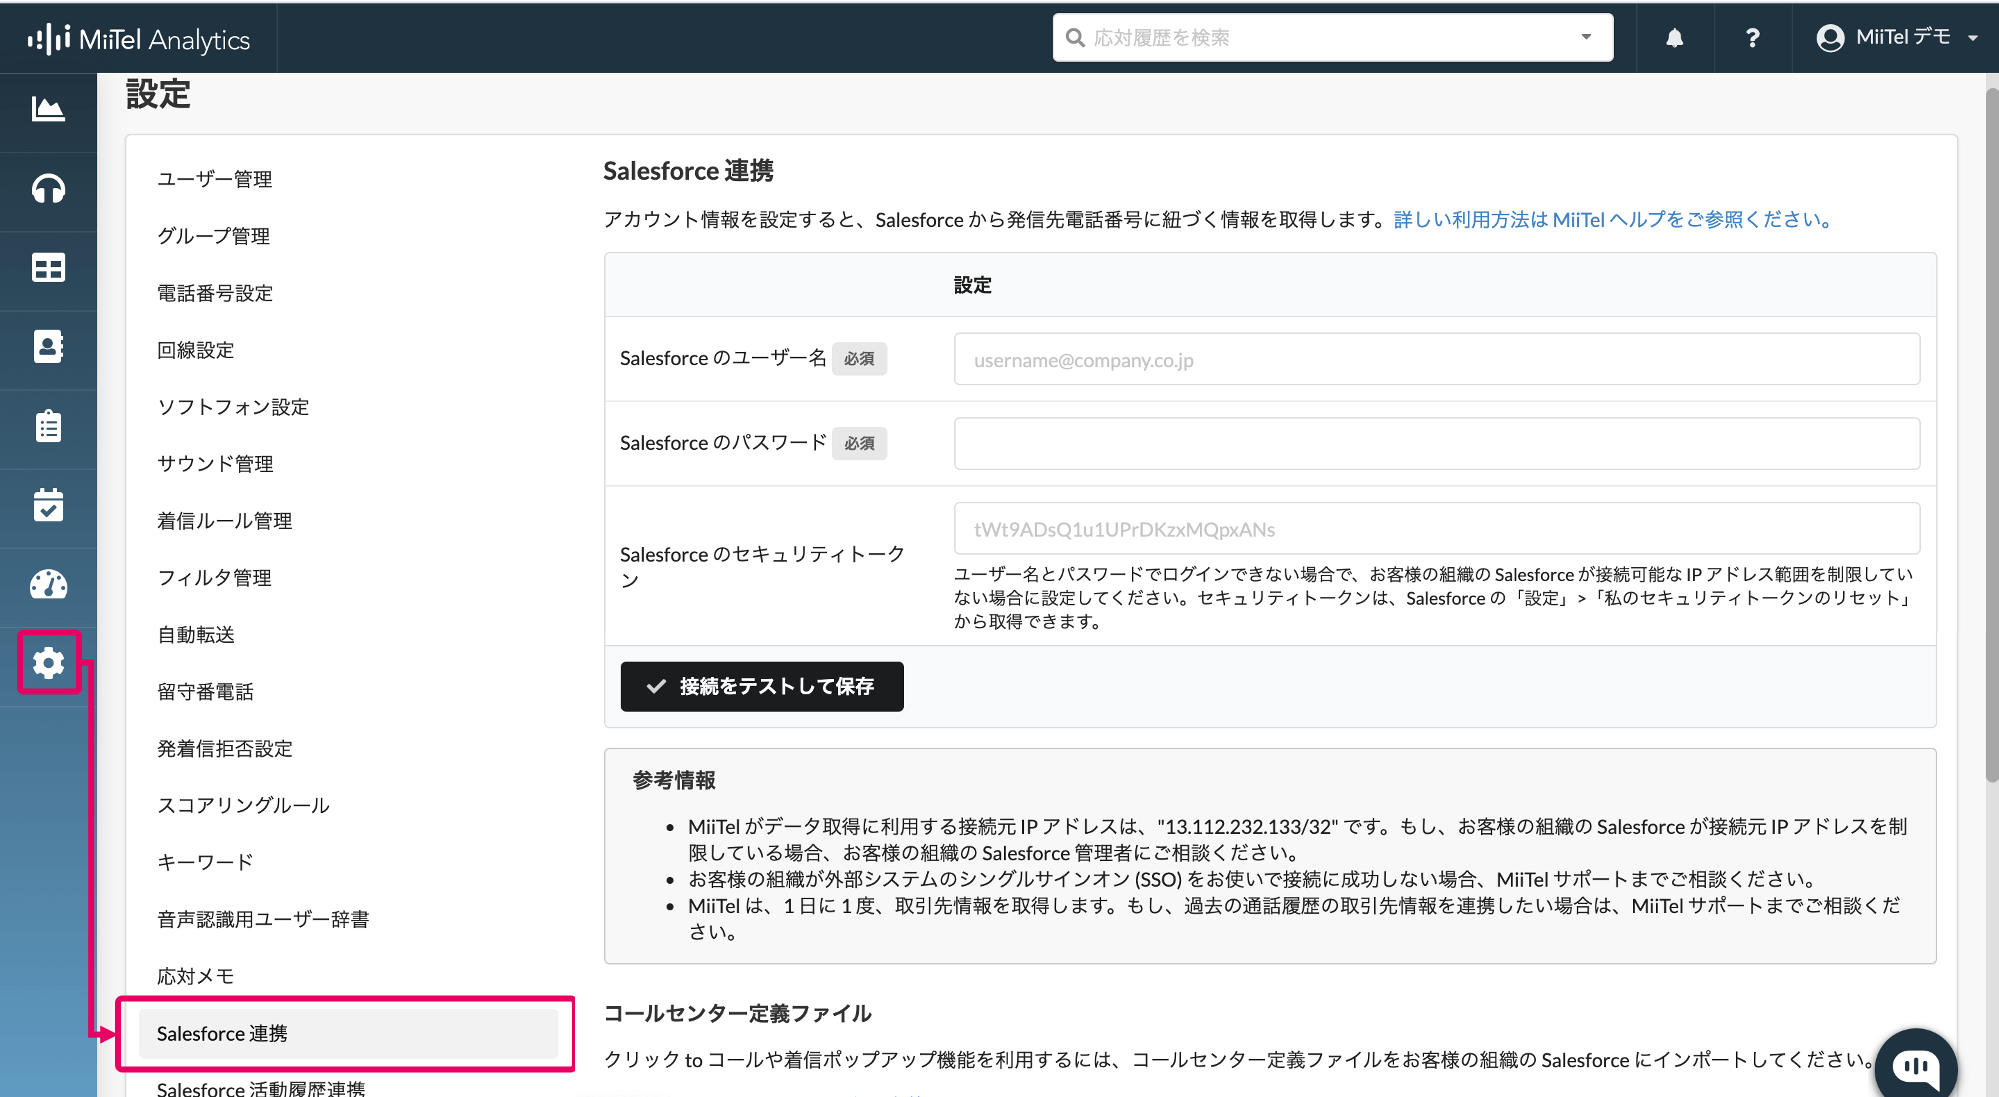Click the 応対履歴を検索 search field
This screenshot has height=1097, width=1999.
coord(1332,38)
